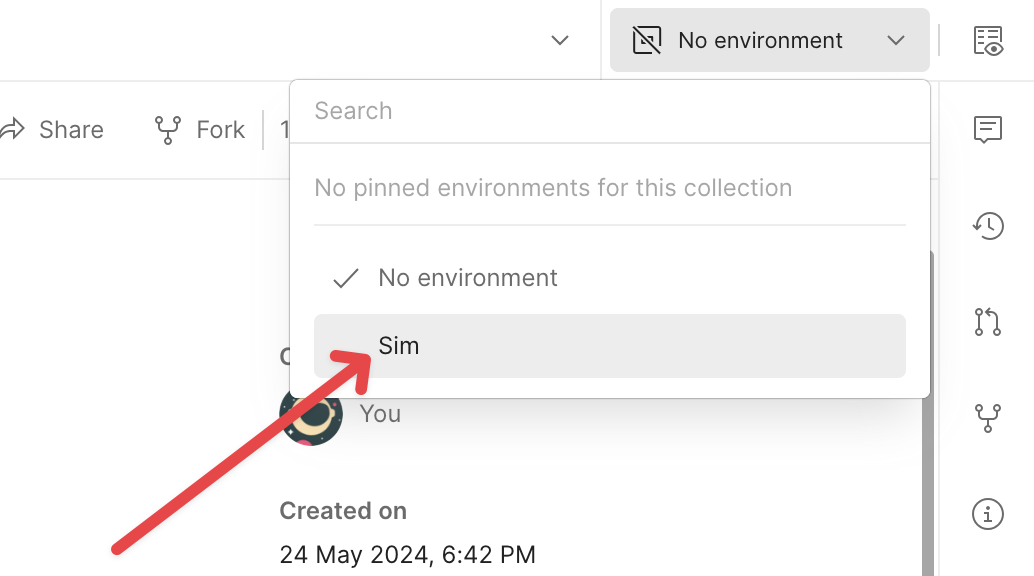Click the no-environment icon in selector
The image size is (1034, 576).
[647, 41]
